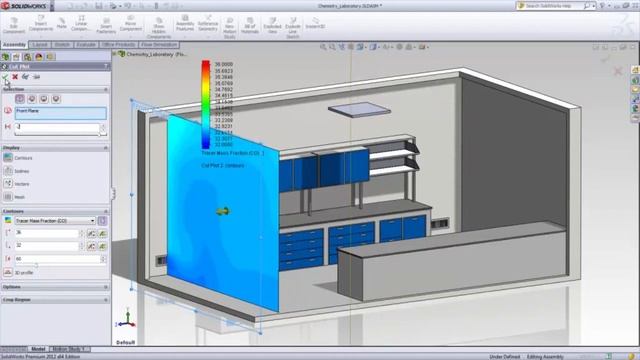Click the Front Plane selection box
Viewport: 640px width, 360px height.
point(60,113)
